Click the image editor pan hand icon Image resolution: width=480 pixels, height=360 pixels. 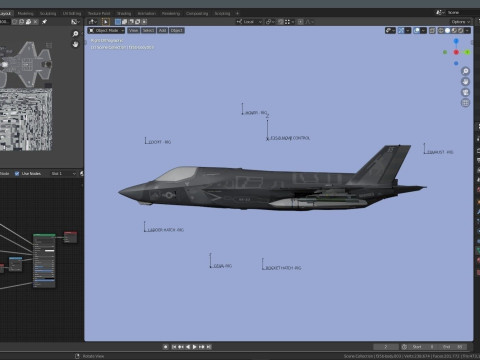pos(75,44)
